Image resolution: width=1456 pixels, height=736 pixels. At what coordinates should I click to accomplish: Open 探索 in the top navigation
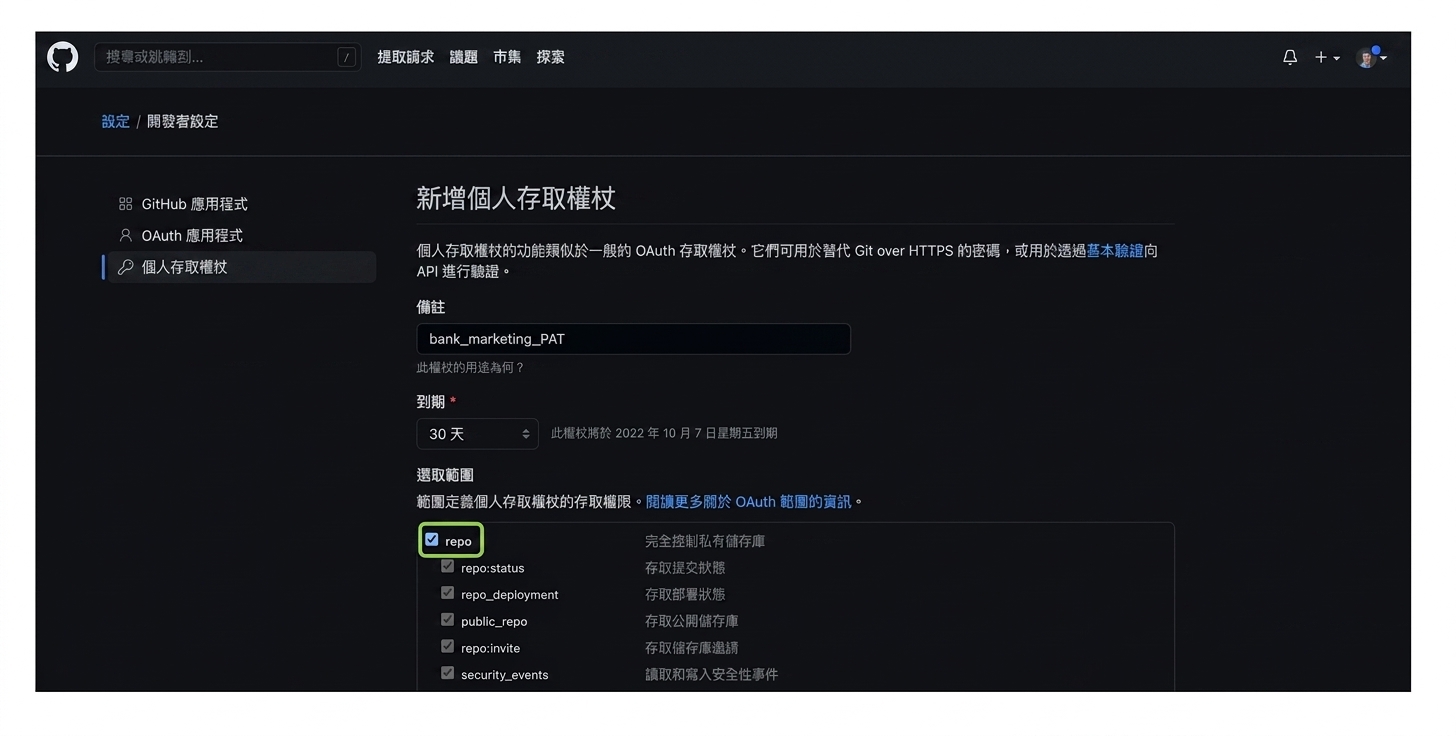[x=550, y=57]
